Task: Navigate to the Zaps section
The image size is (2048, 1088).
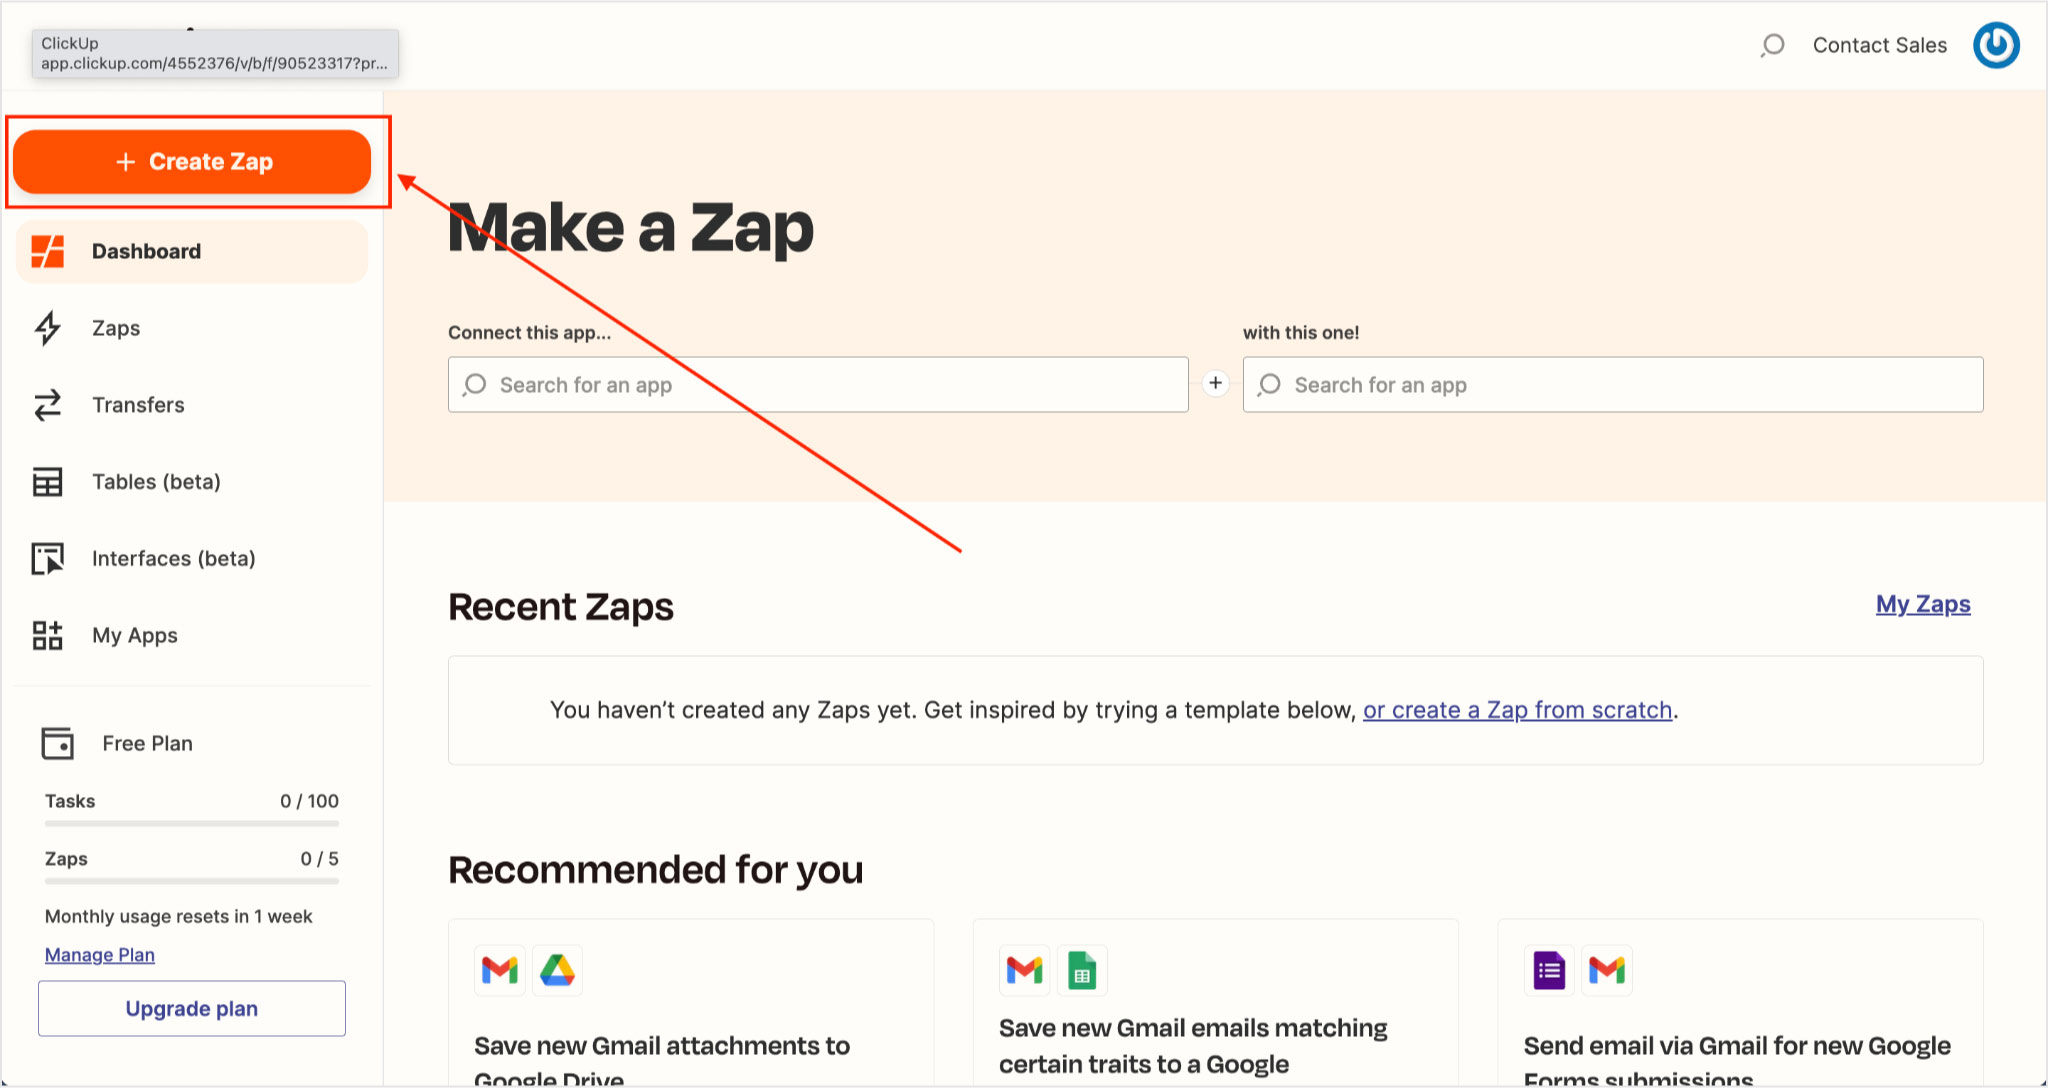Action: (114, 327)
